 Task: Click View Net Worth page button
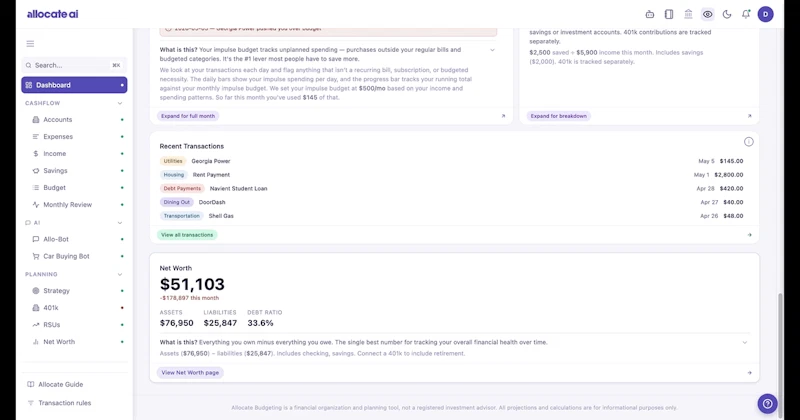click(x=190, y=373)
